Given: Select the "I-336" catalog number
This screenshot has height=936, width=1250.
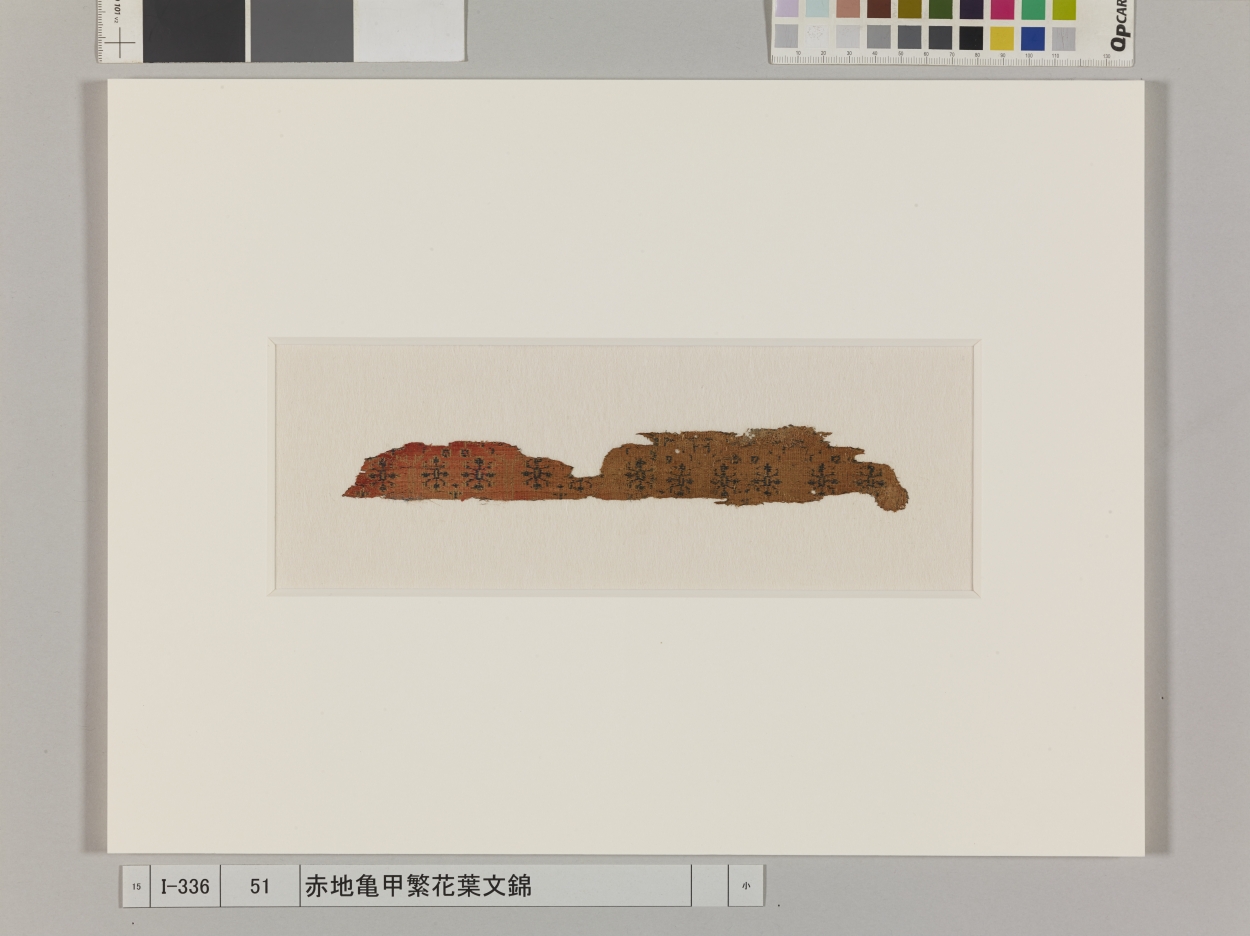Looking at the screenshot, I should point(185,886).
